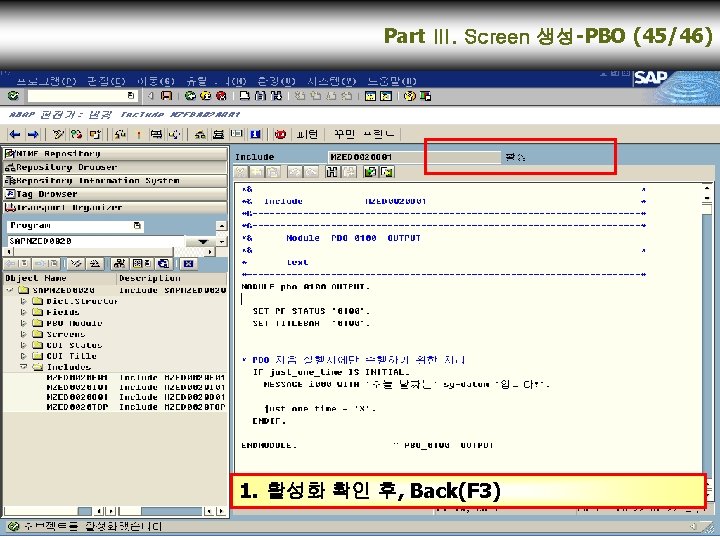
Task: Click the Find binoculars icon in standard toolbar
Action: [260, 96]
